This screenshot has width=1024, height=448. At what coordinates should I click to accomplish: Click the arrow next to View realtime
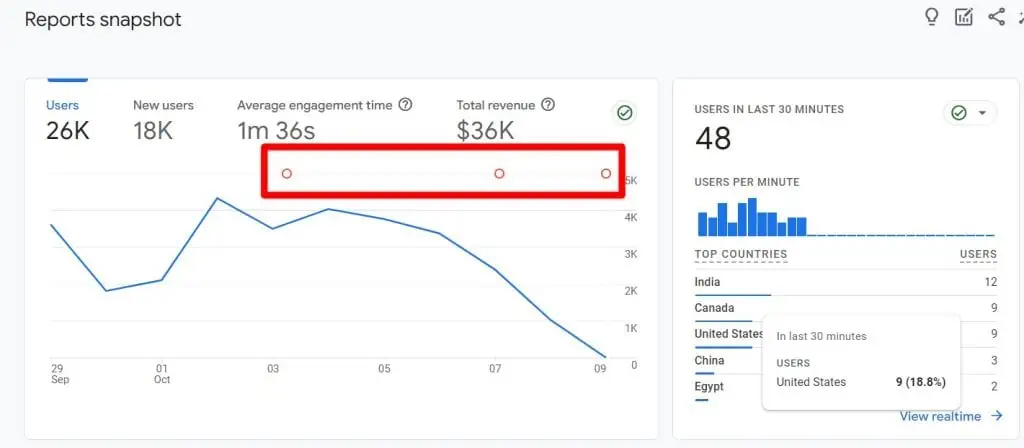tap(997, 416)
